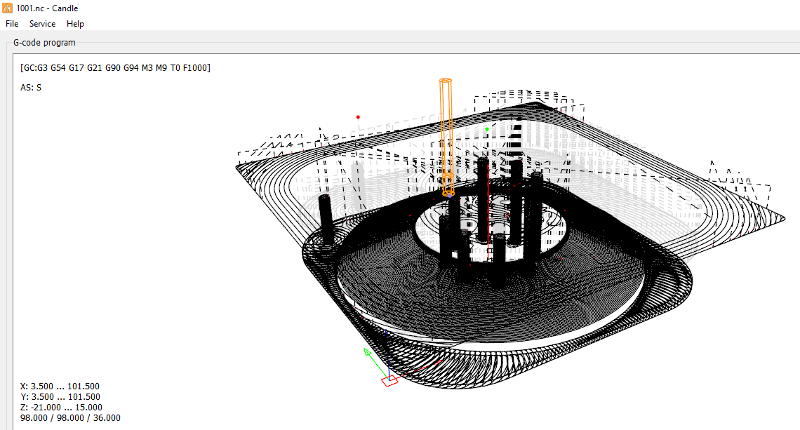Screen dimensions: 800x430
Task: Open the Service menu
Action: (x=42, y=24)
